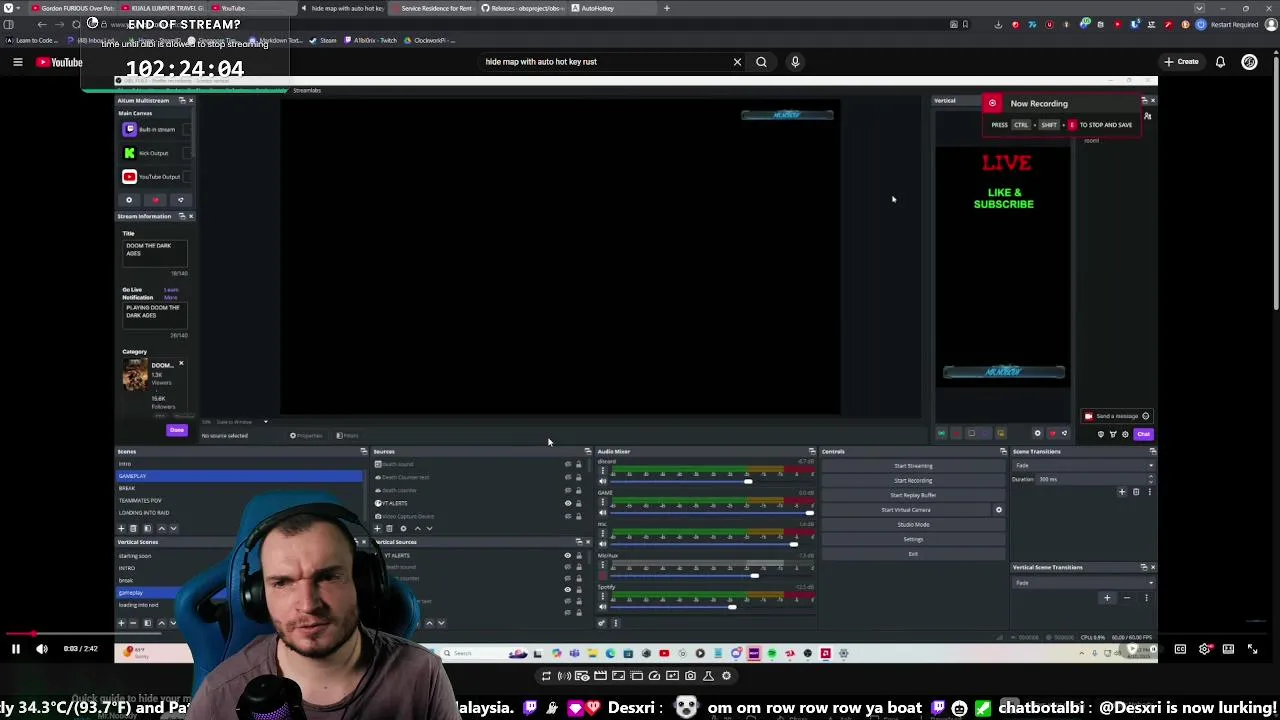
Task: Mute the Spotify audio channel
Action: [602, 607]
